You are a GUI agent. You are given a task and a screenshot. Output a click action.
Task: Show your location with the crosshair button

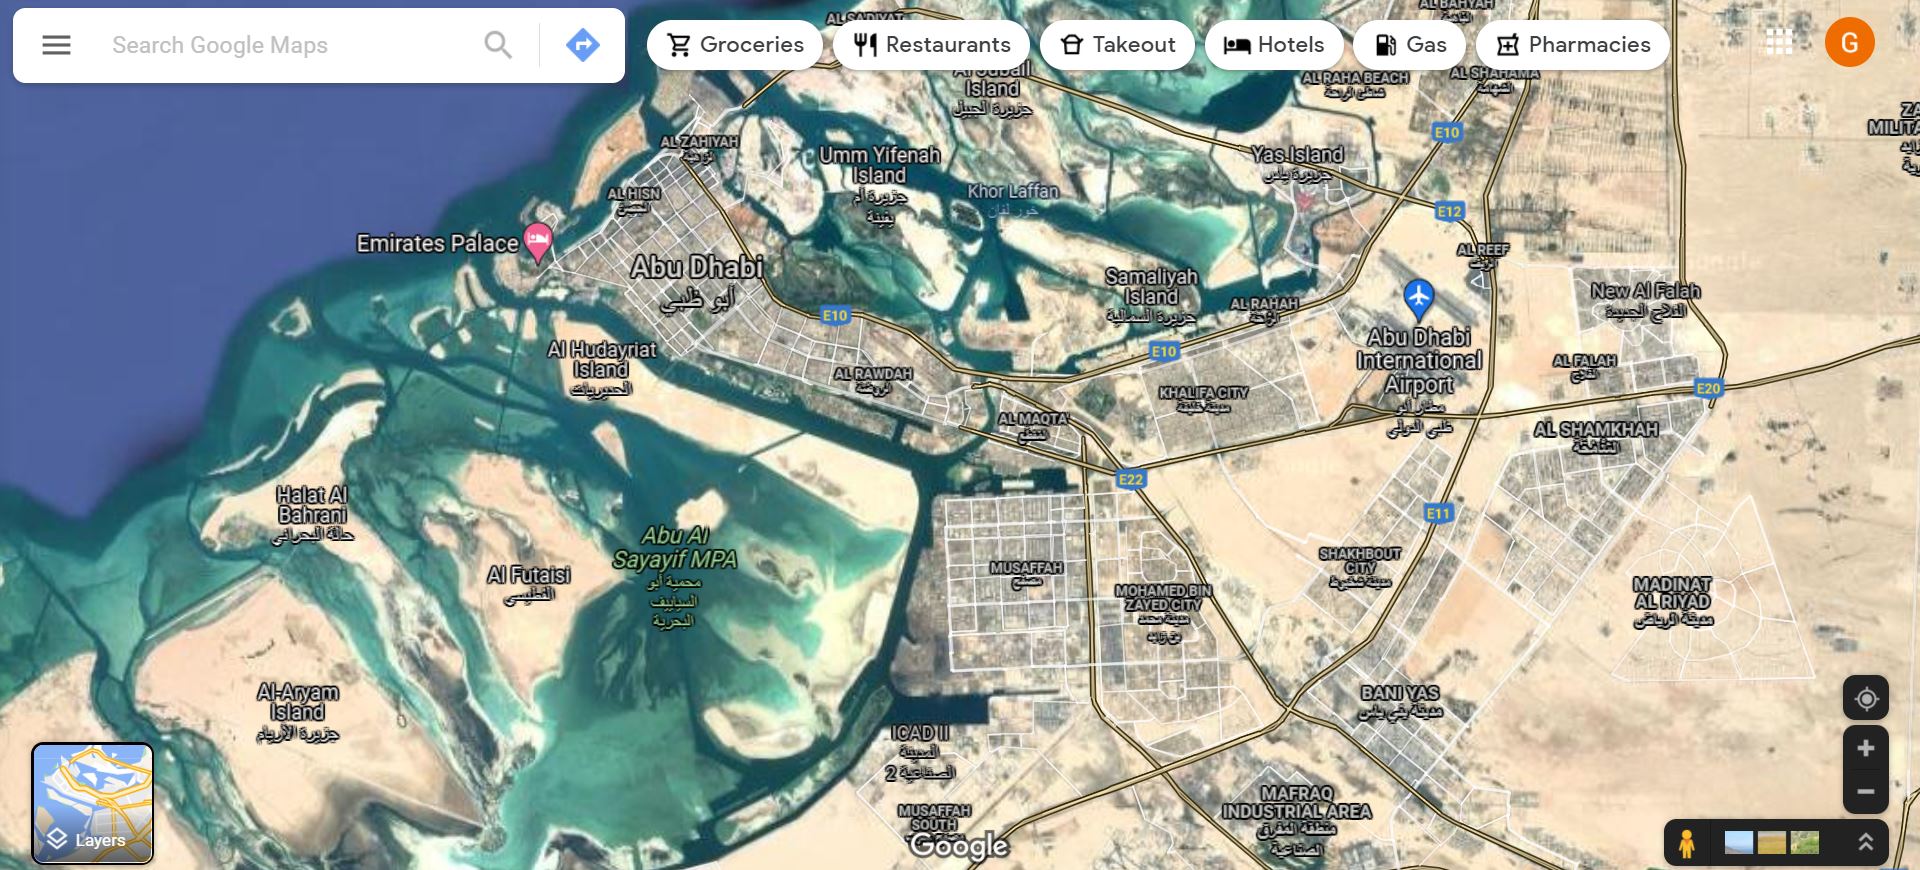tap(1866, 698)
